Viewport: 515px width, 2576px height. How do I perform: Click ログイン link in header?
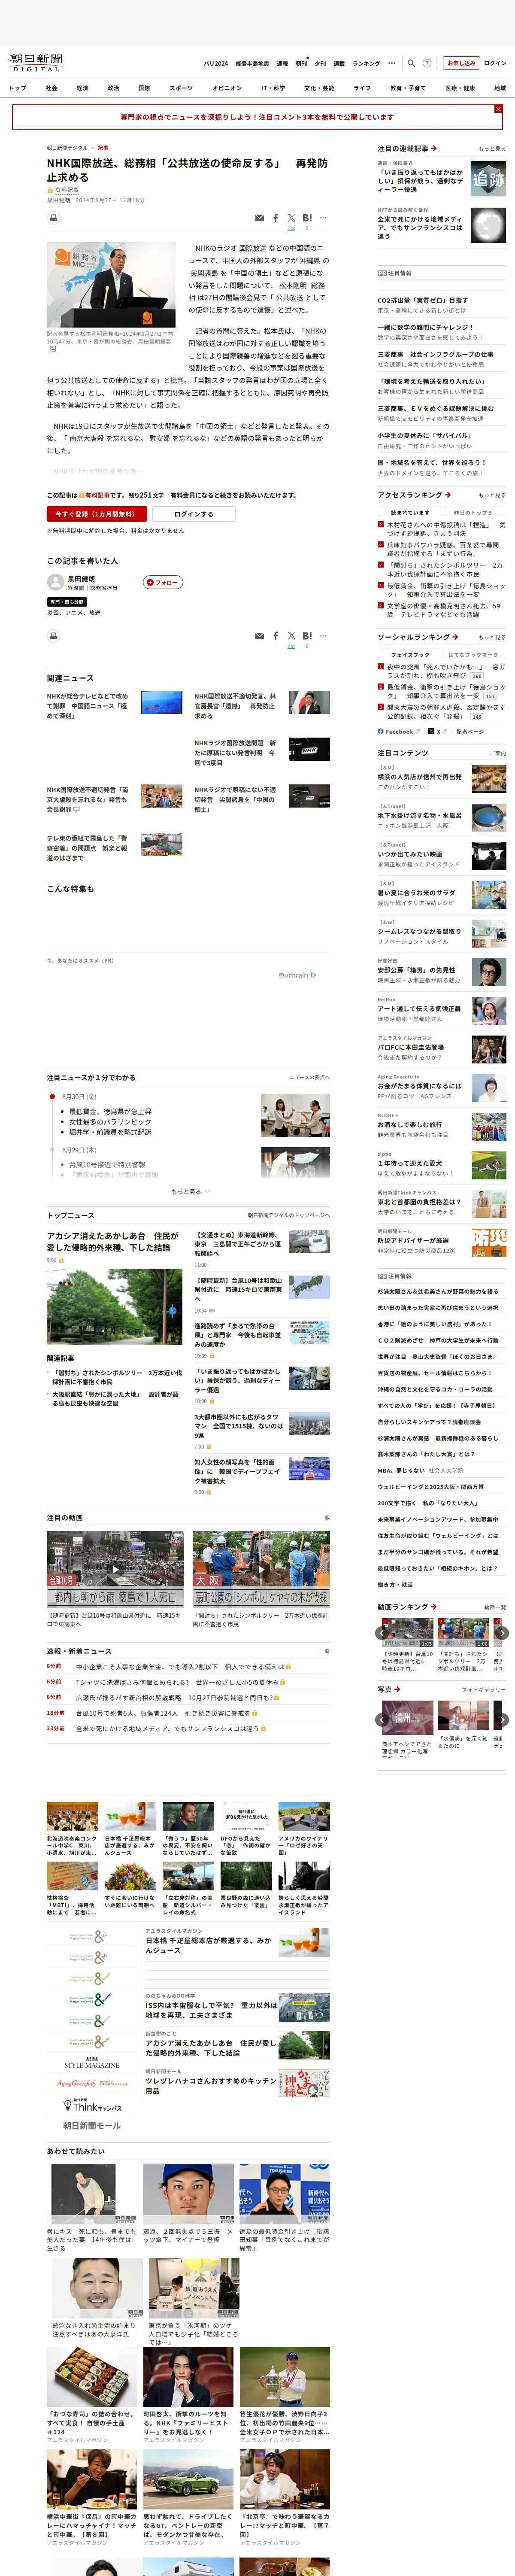tap(495, 63)
